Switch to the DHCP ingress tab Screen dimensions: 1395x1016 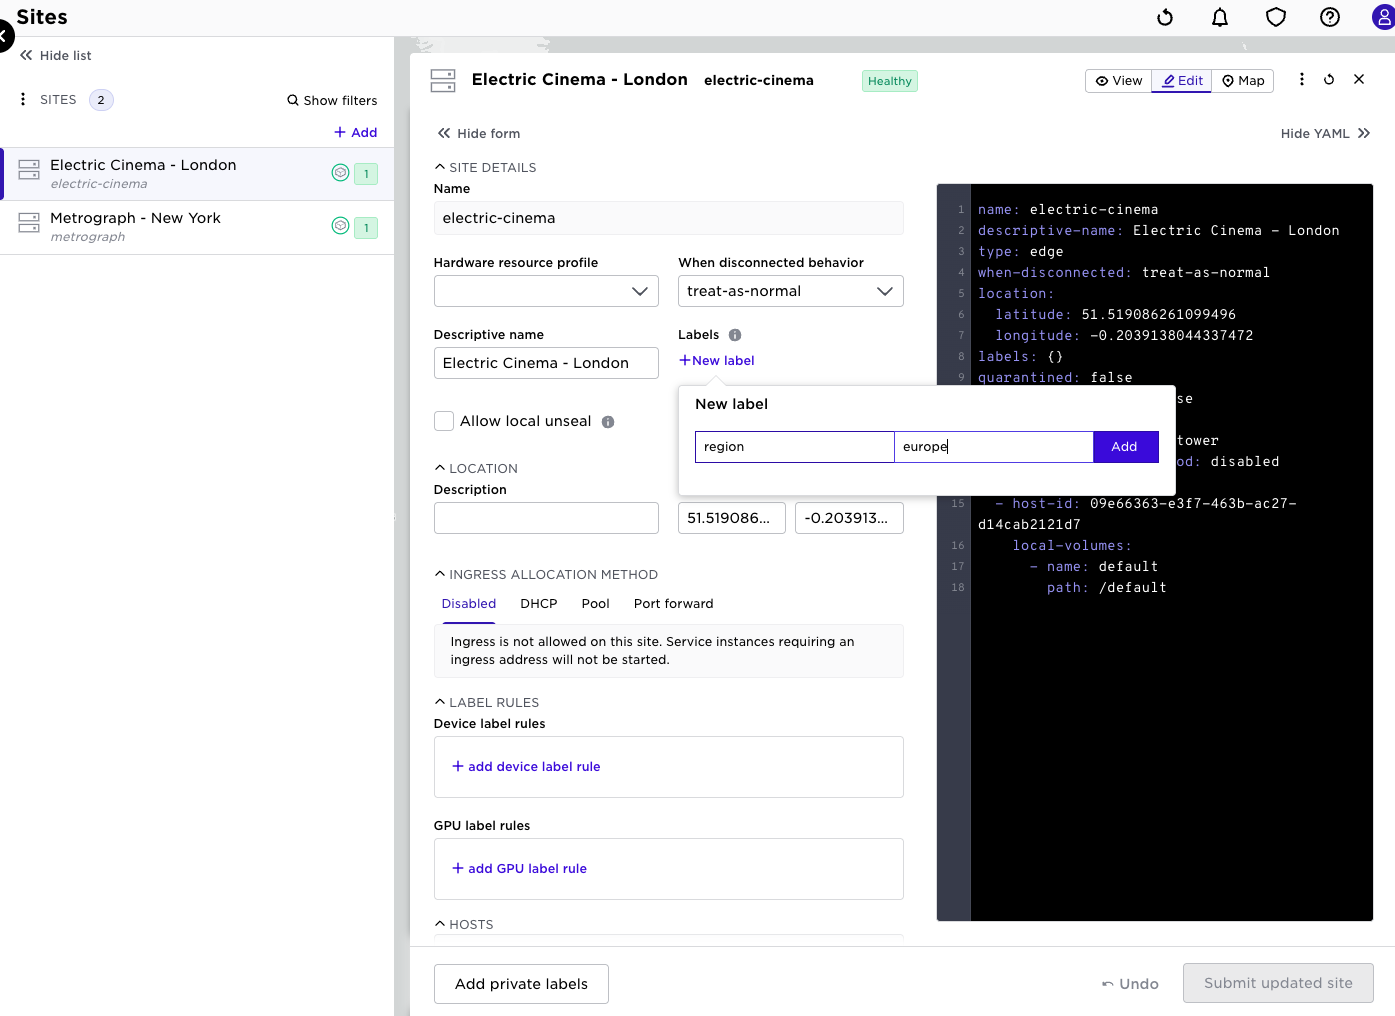point(538,604)
